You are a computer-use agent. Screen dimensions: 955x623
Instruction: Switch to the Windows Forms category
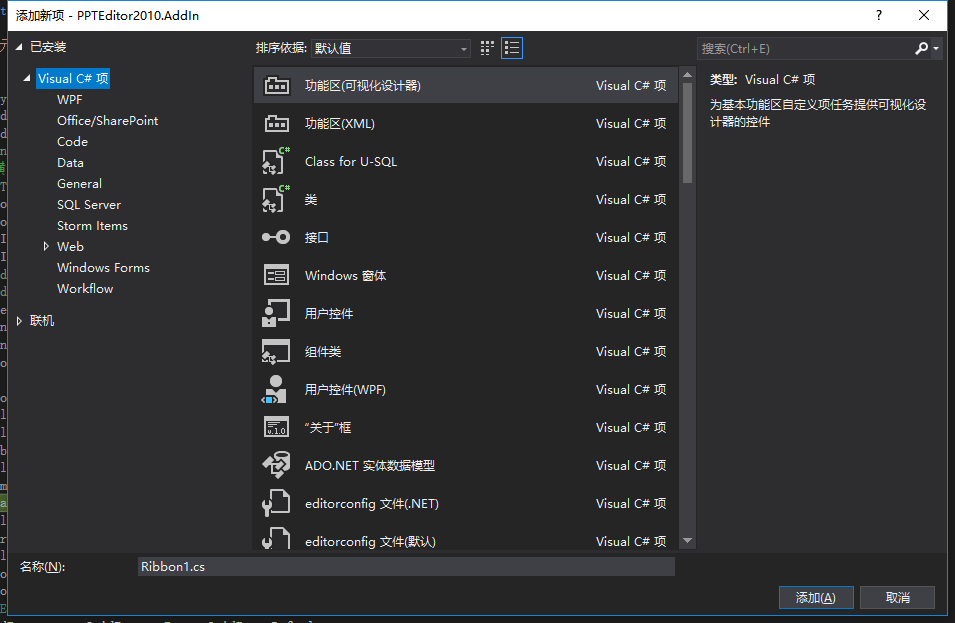[103, 267]
